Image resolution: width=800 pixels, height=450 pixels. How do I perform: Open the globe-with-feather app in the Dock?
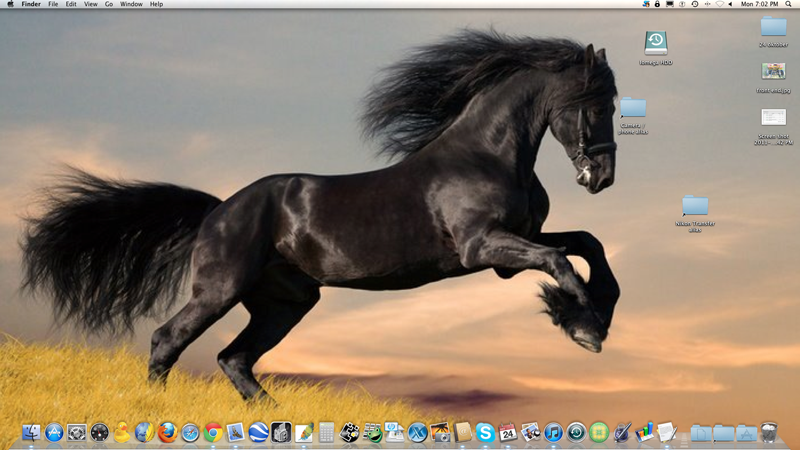tap(144, 433)
